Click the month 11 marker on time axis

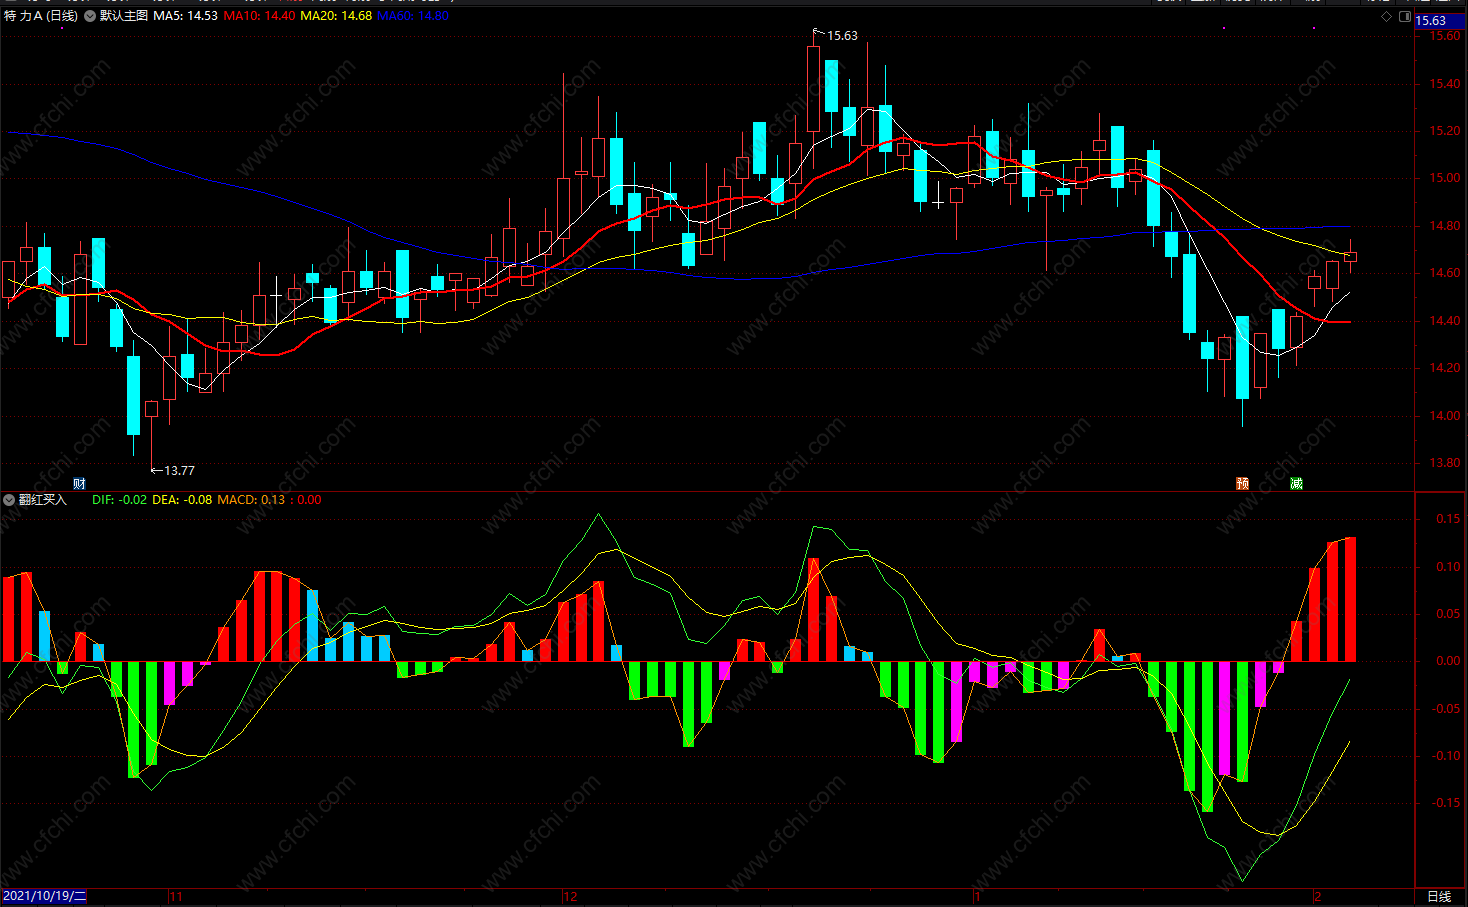(176, 896)
